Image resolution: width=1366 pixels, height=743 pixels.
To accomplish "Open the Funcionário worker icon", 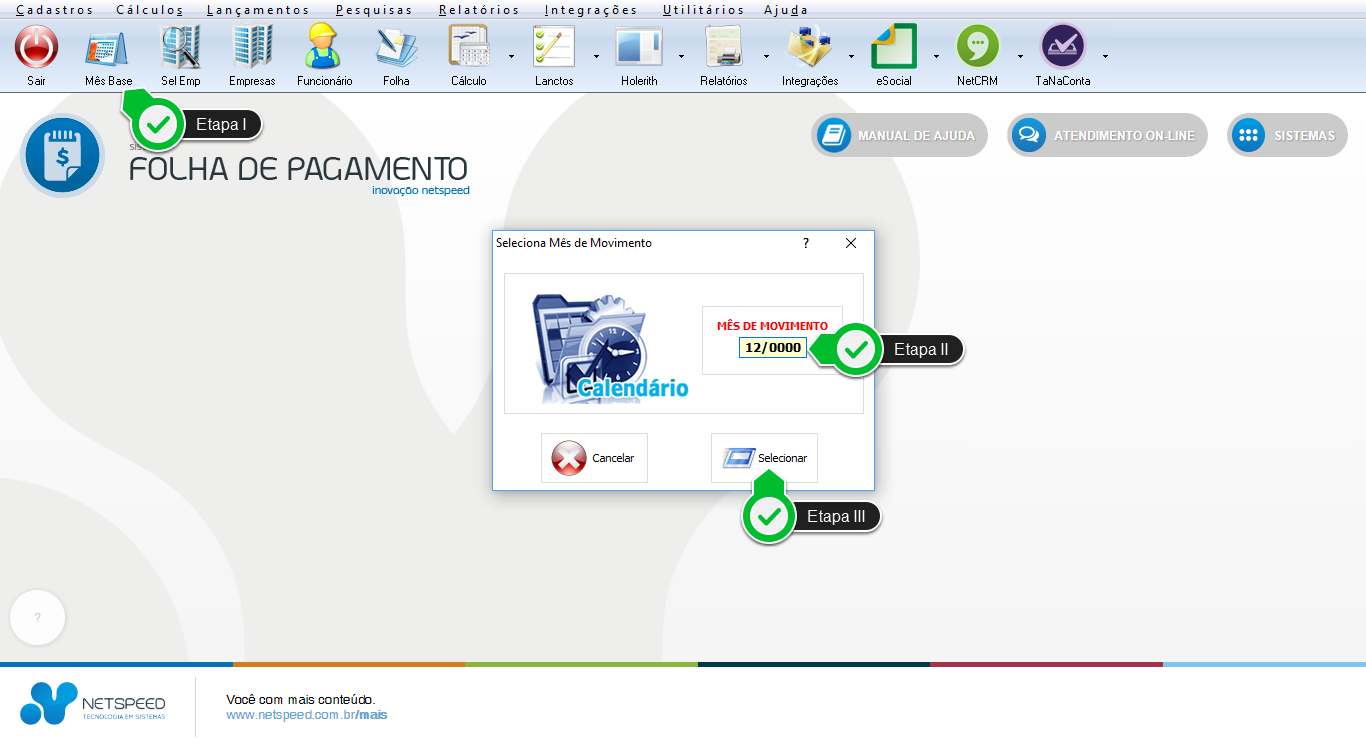I will tap(324, 48).
